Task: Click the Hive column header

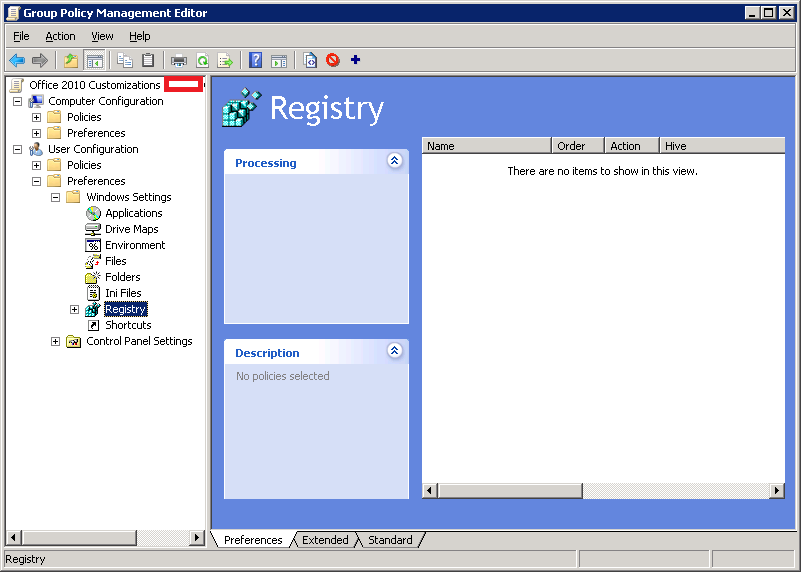Action: point(720,146)
